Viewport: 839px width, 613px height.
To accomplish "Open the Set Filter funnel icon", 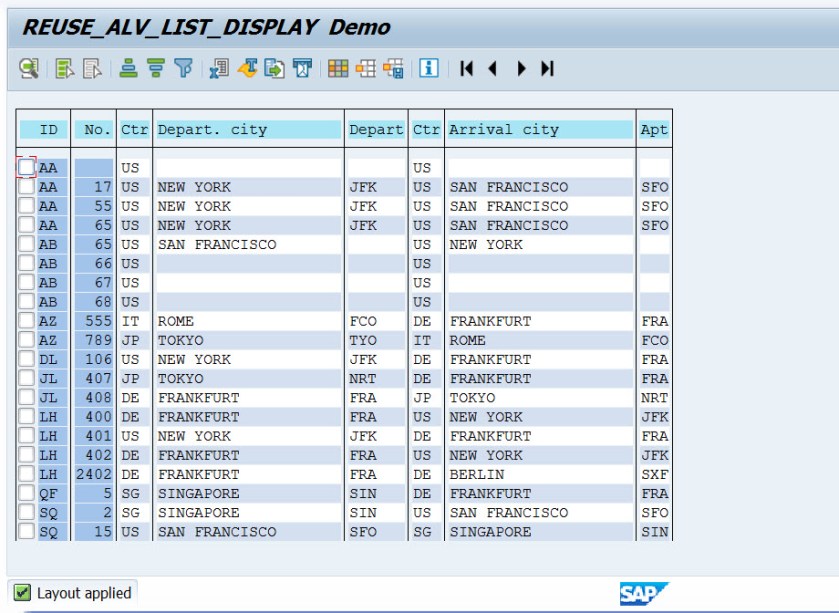I will 183,68.
